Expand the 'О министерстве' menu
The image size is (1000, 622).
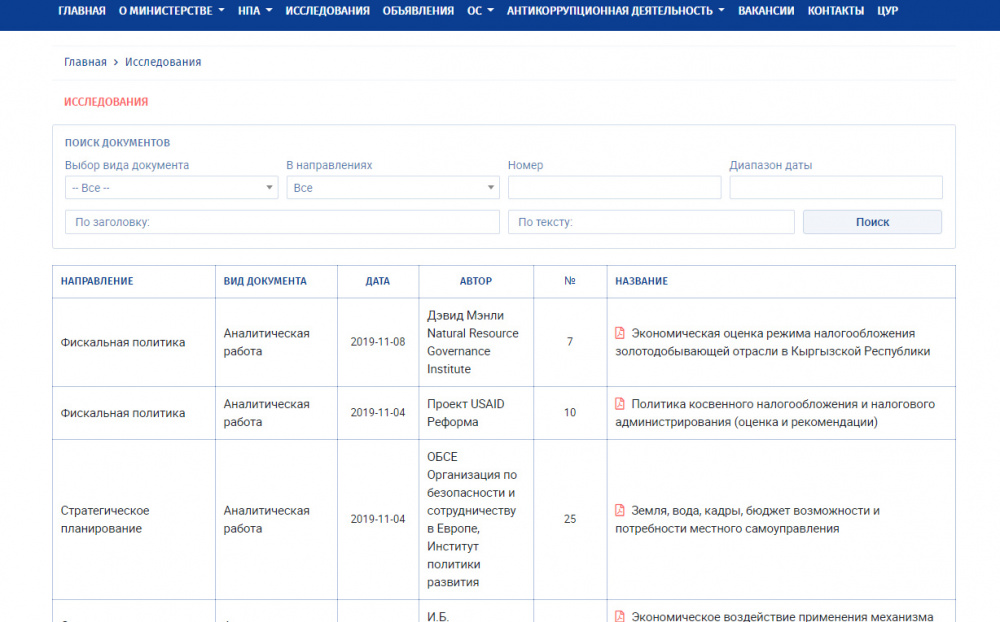tap(171, 11)
